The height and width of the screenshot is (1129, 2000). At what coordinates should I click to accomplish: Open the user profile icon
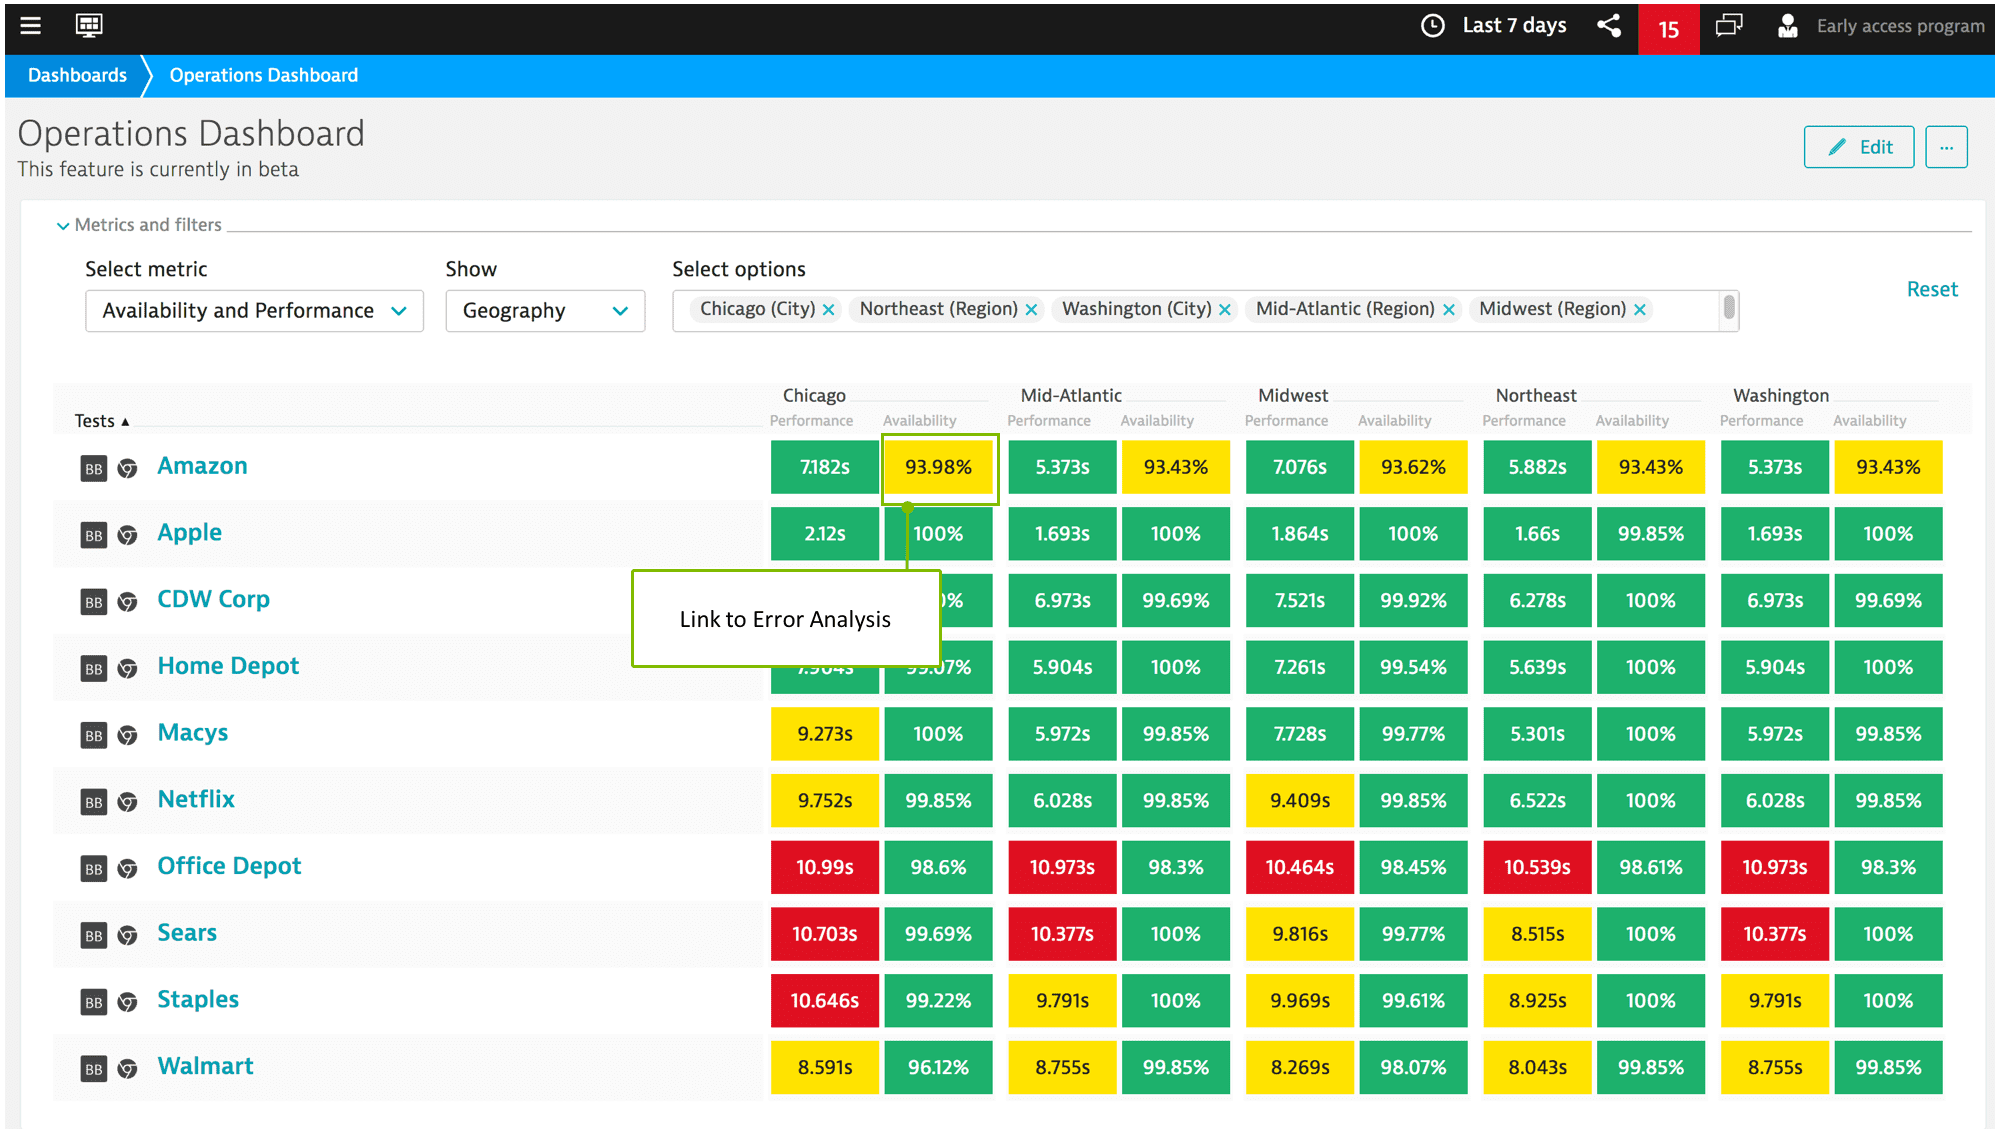(1787, 26)
